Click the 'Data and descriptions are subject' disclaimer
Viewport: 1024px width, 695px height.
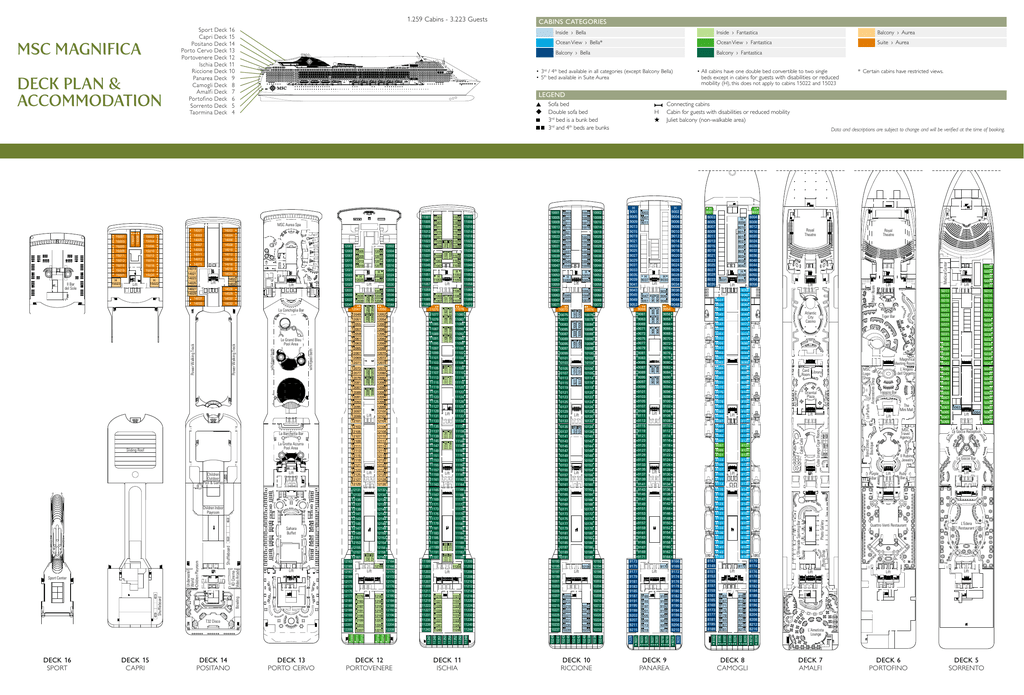point(918,129)
